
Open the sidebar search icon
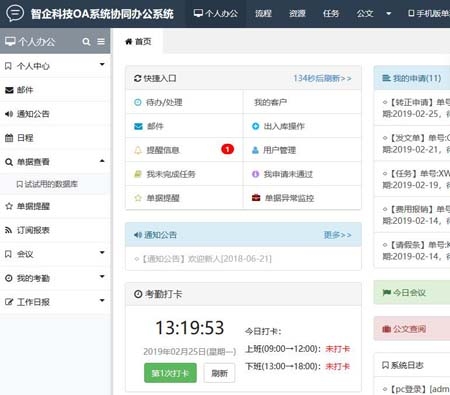tap(86, 42)
